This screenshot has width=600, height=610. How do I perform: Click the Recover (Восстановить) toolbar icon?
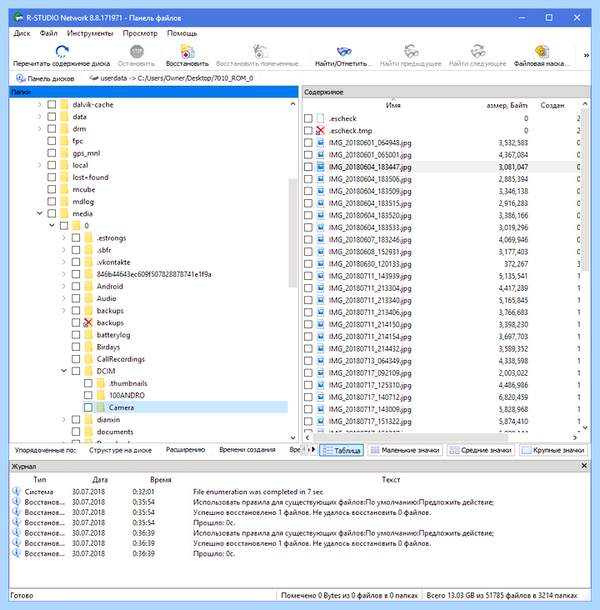click(187, 51)
